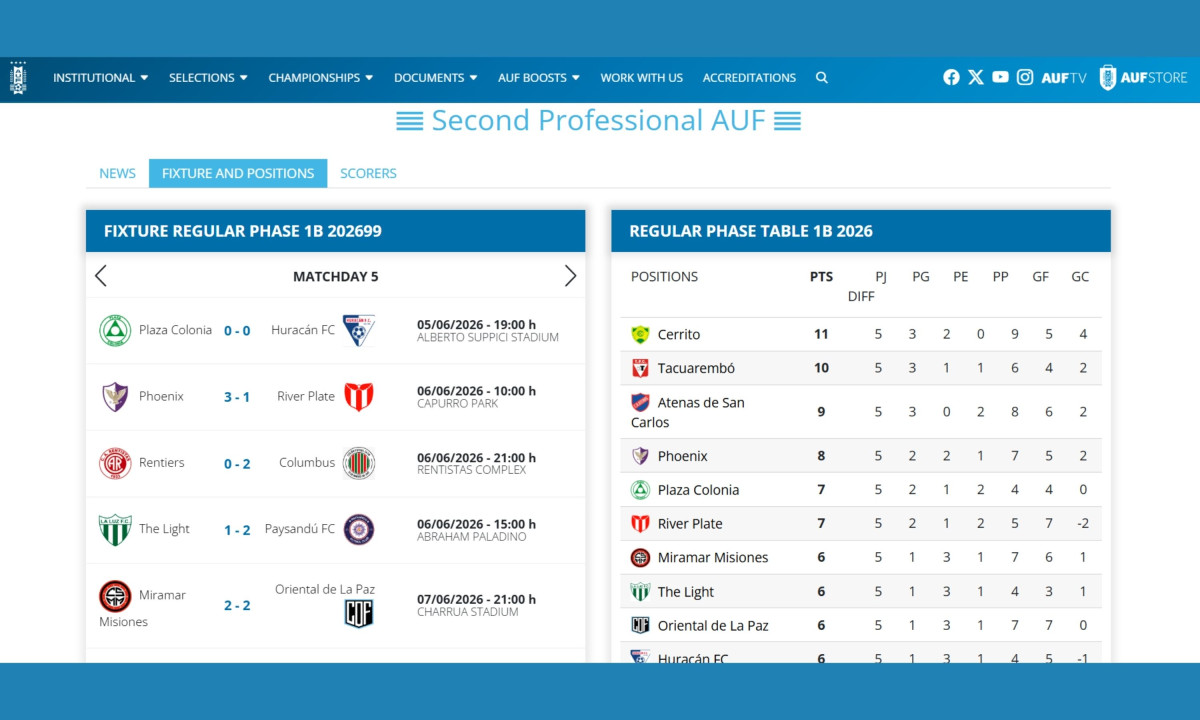This screenshot has width=1200, height=720.
Task: Click Columbus crest in fixture list
Action: pyautogui.click(x=359, y=463)
